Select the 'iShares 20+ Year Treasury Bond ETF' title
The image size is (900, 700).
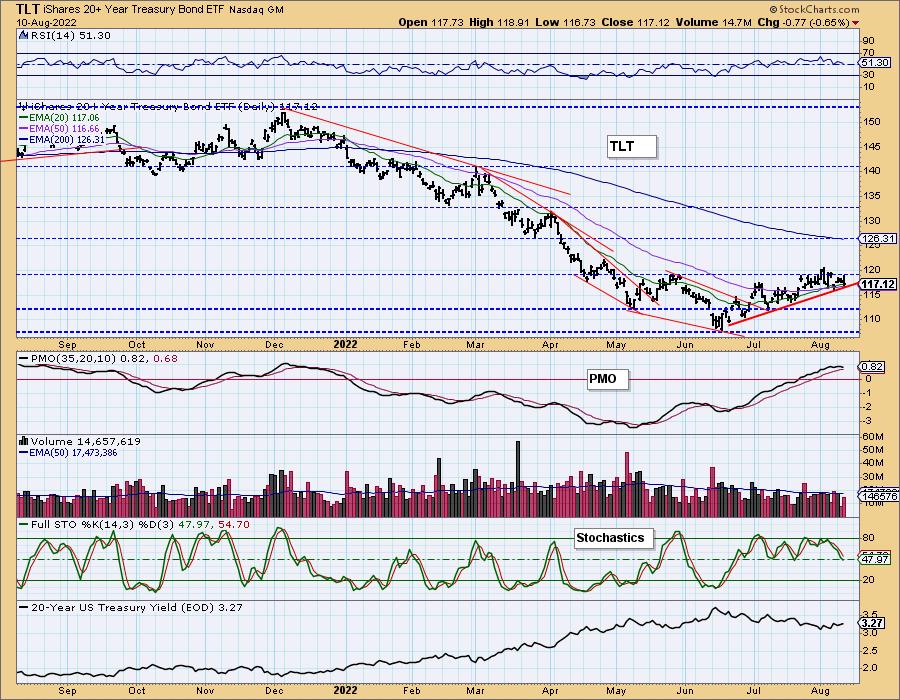click(x=134, y=10)
